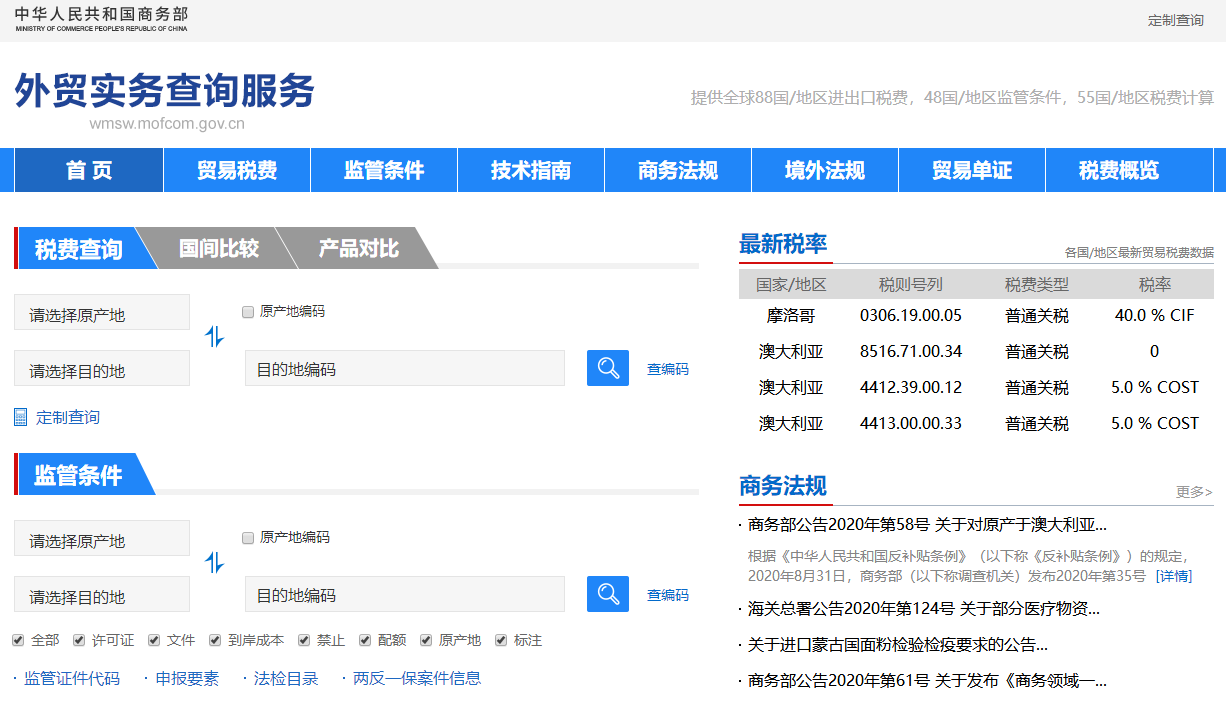Enable the 原产地编码 checkbox in 监管条件
This screenshot has width=1226, height=707.
247,538
